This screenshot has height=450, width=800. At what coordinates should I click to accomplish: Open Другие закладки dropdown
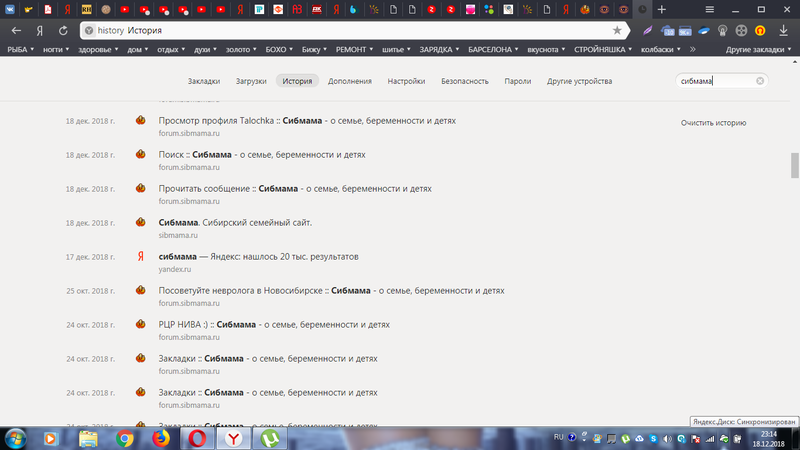[x=758, y=49]
